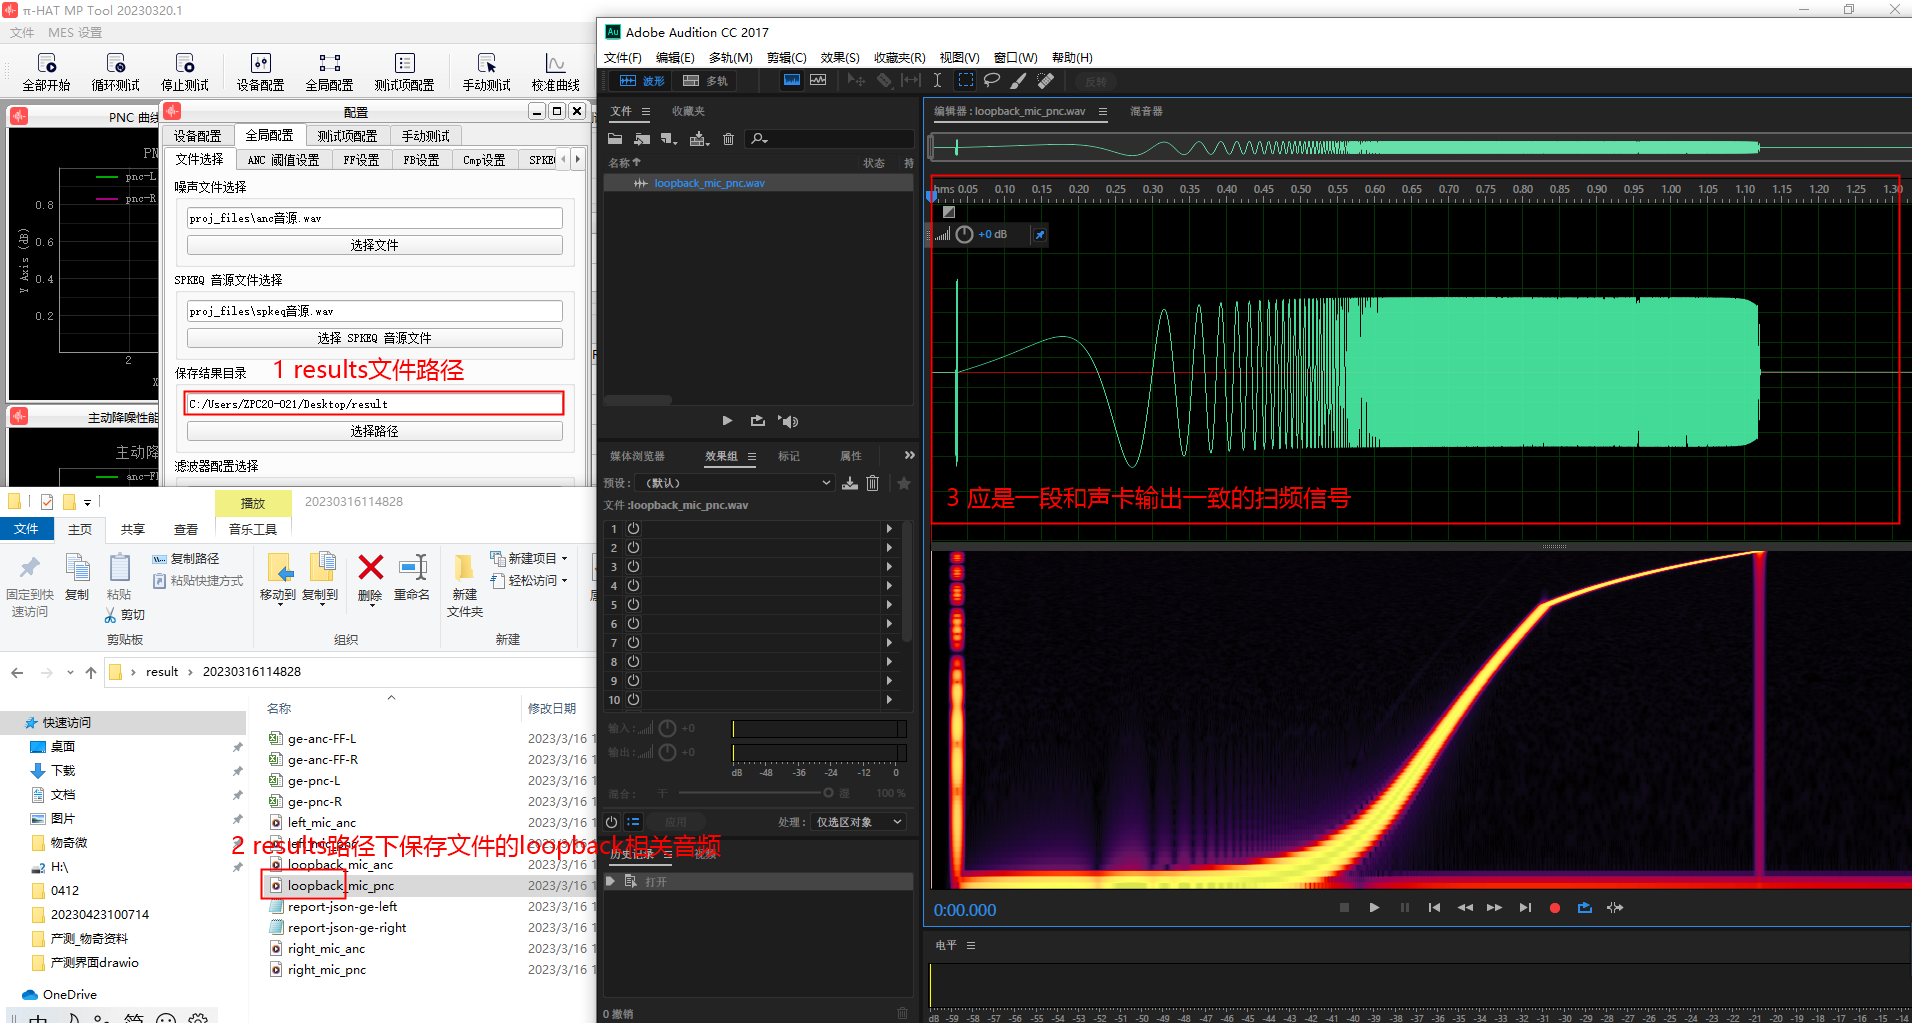Show spectral frequency display icon
Image resolution: width=1912 pixels, height=1023 pixels.
click(792, 80)
